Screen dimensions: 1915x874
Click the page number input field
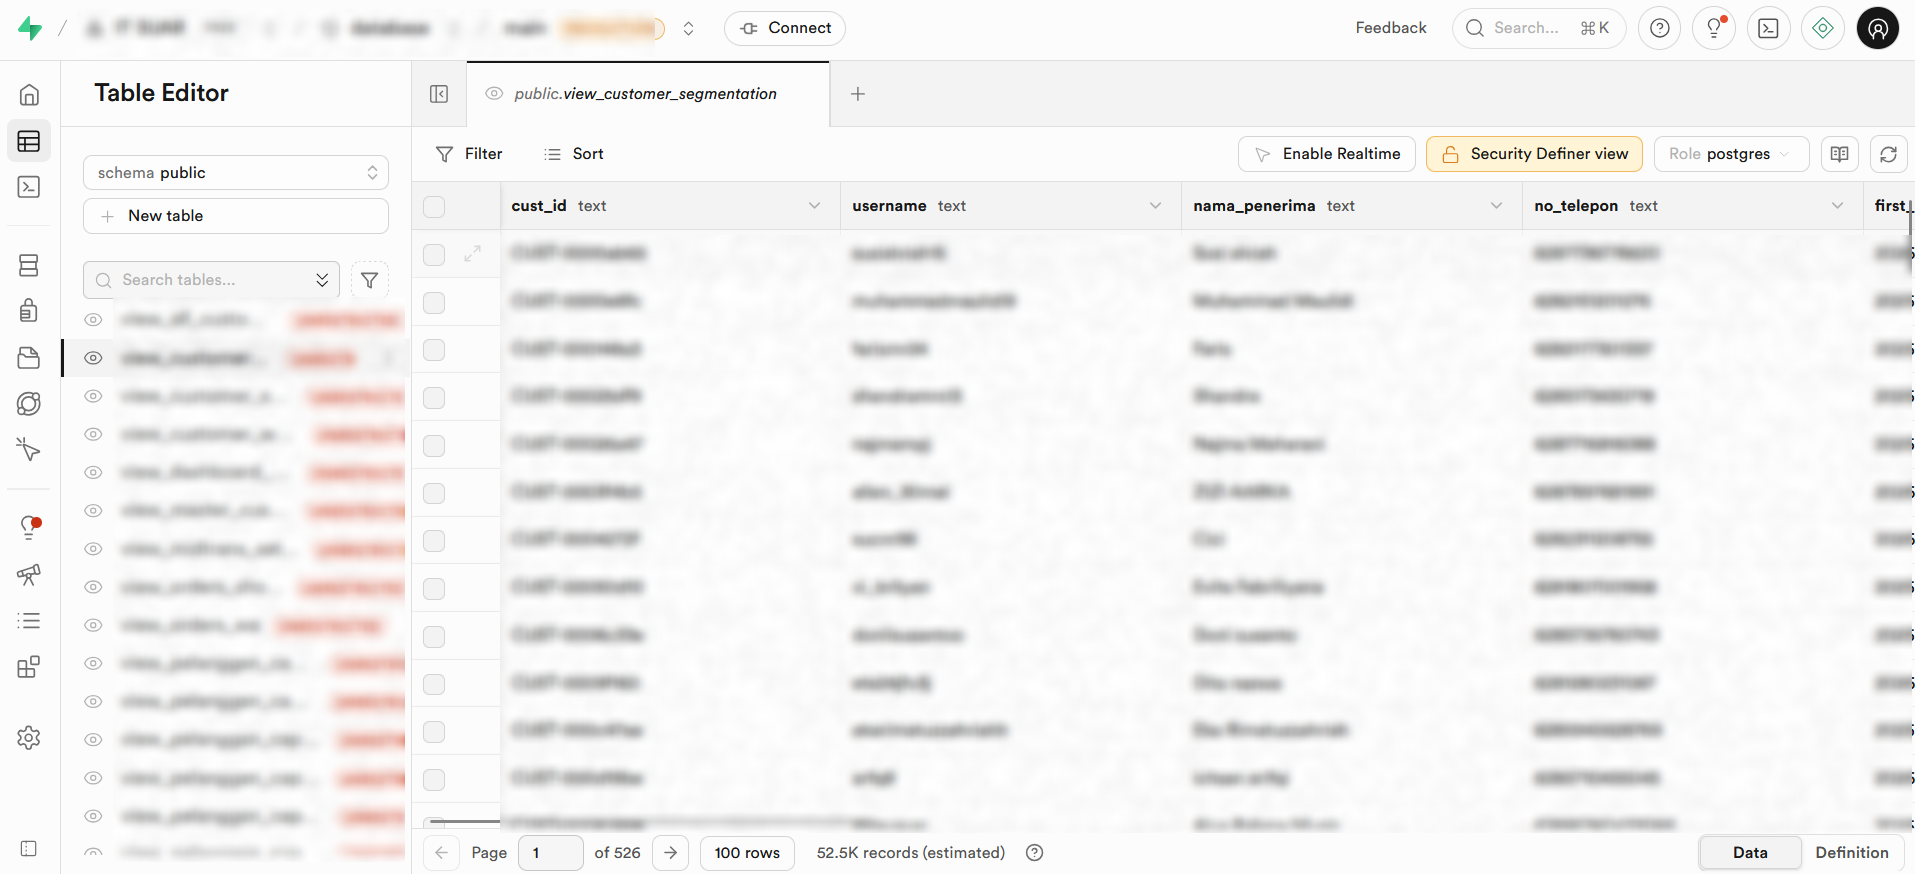[550, 852]
